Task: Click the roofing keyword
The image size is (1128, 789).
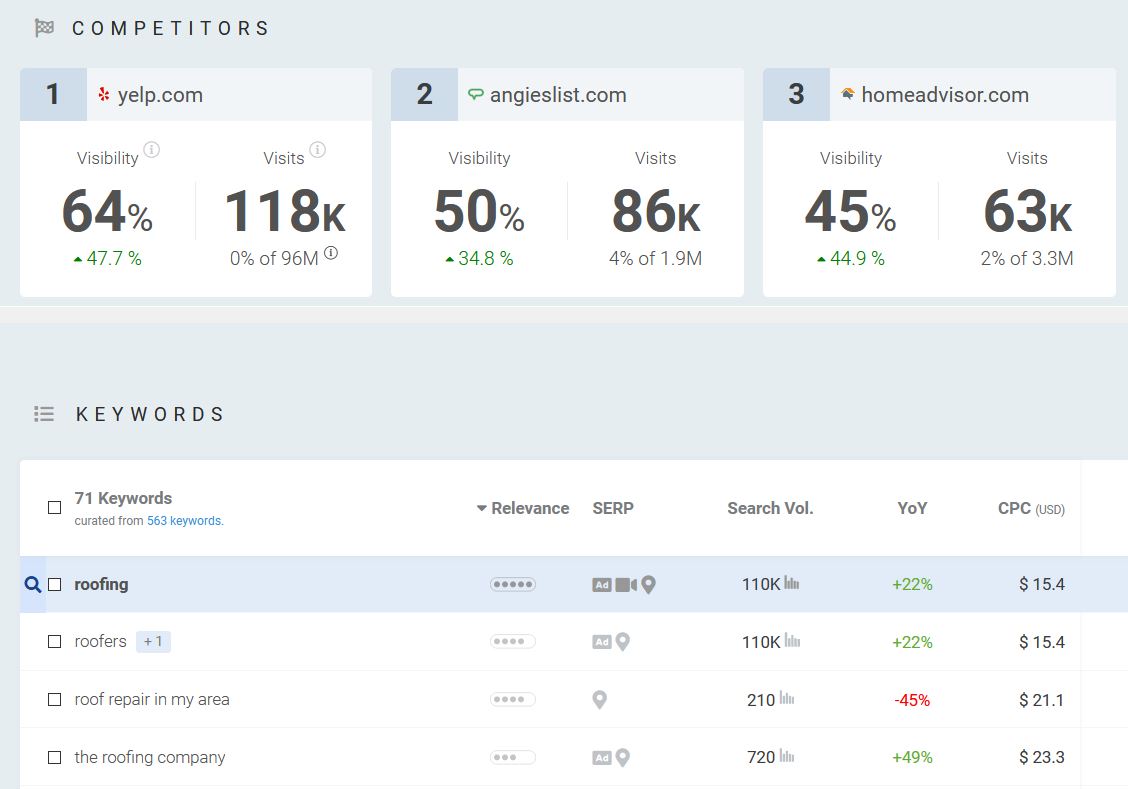Action: (101, 584)
